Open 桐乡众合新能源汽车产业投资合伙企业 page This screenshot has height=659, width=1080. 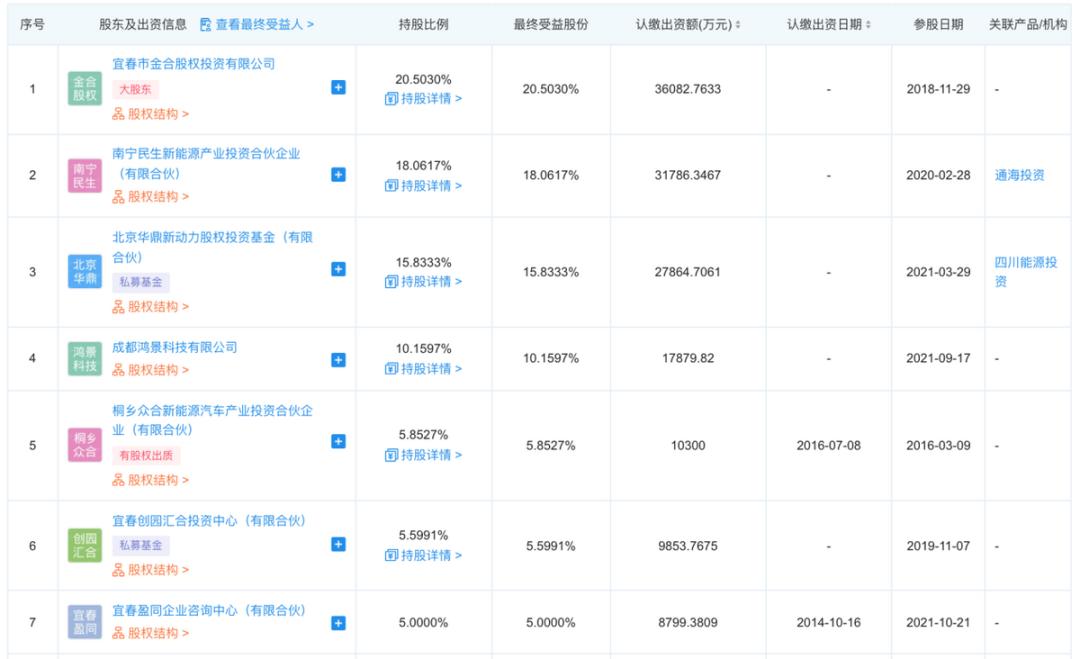tap(212, 420)
